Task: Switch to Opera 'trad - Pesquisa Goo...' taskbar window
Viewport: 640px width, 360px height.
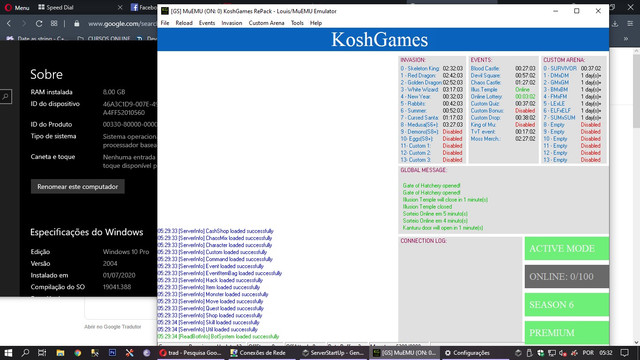Action: point(190,353)
